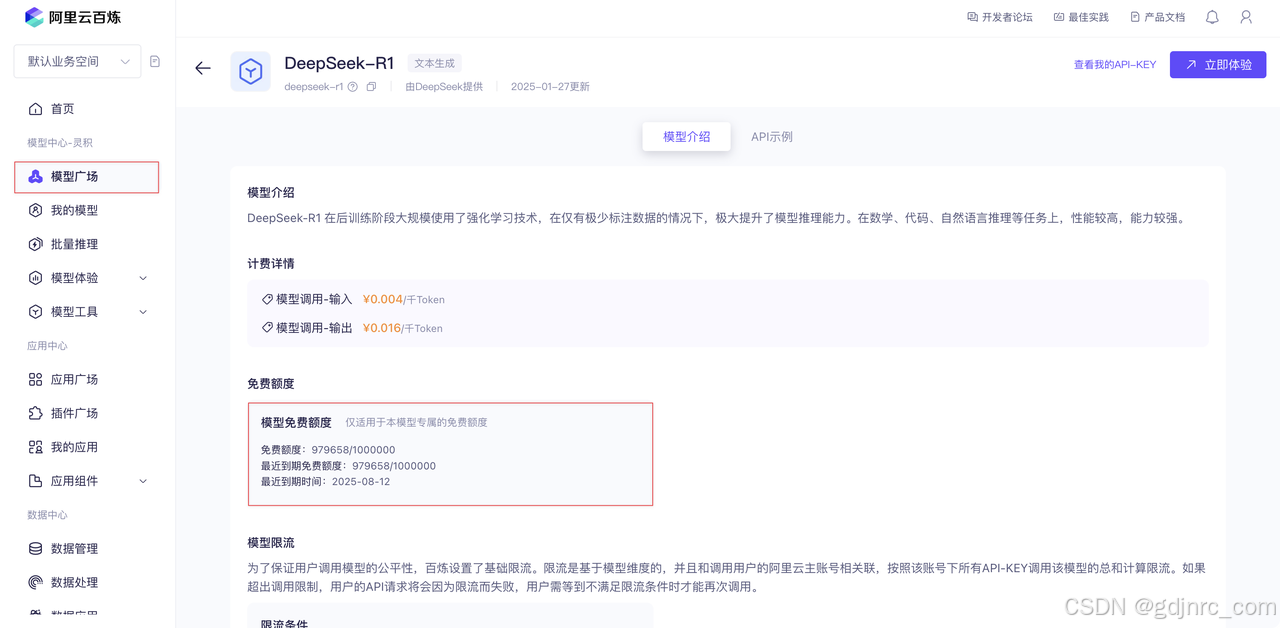The height and width of the screenshot is (628, 1280).
Task: Click the 模型调用-输出 price ¥0.016
Action: (x=383, y=328)
